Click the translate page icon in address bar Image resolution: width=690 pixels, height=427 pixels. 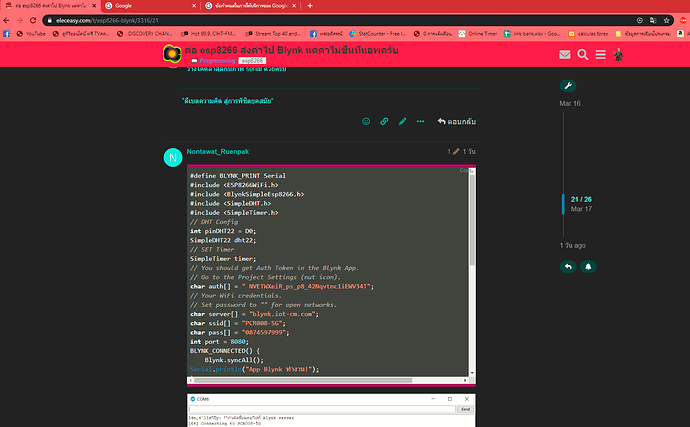(653, 20)
